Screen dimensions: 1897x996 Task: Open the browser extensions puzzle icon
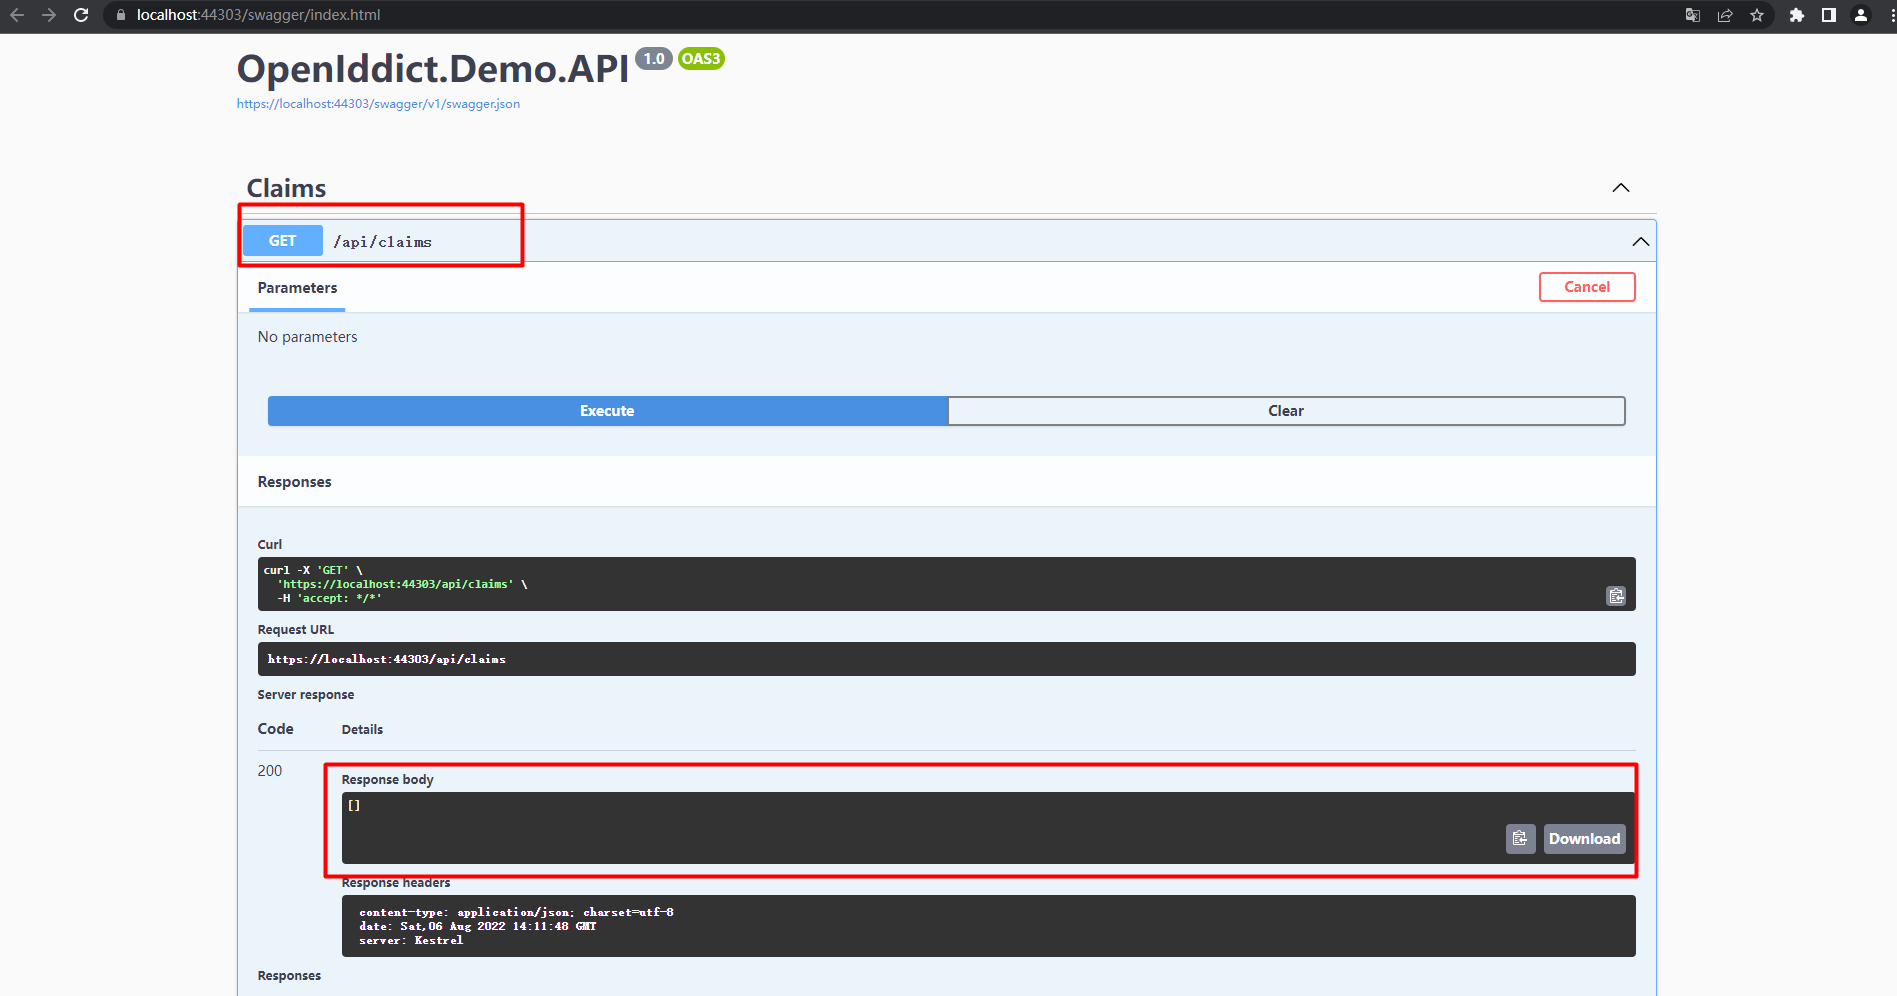click(x=1797, y=15)
